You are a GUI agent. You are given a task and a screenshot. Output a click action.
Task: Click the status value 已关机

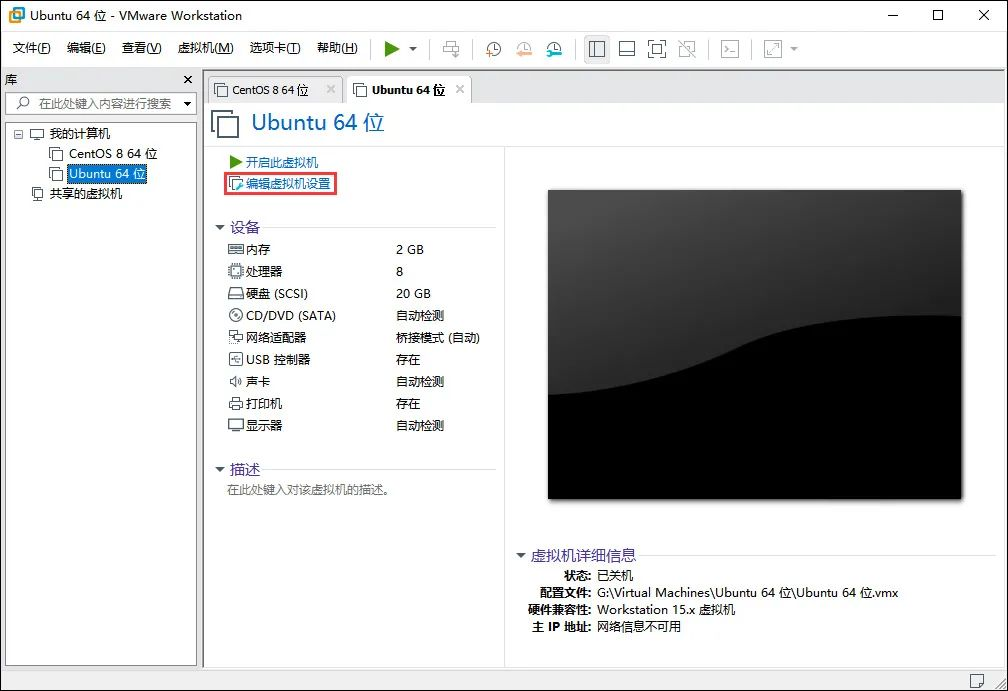[x=615, y=575]
